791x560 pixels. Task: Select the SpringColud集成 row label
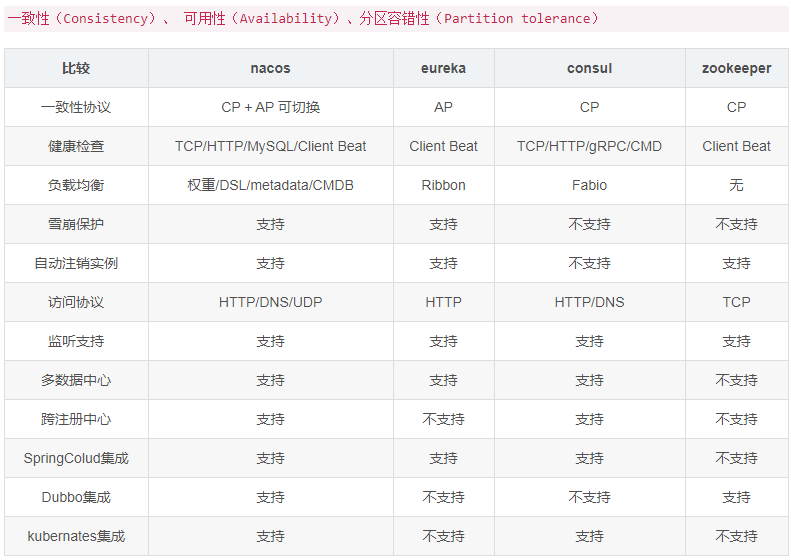(x=76, y=458)
